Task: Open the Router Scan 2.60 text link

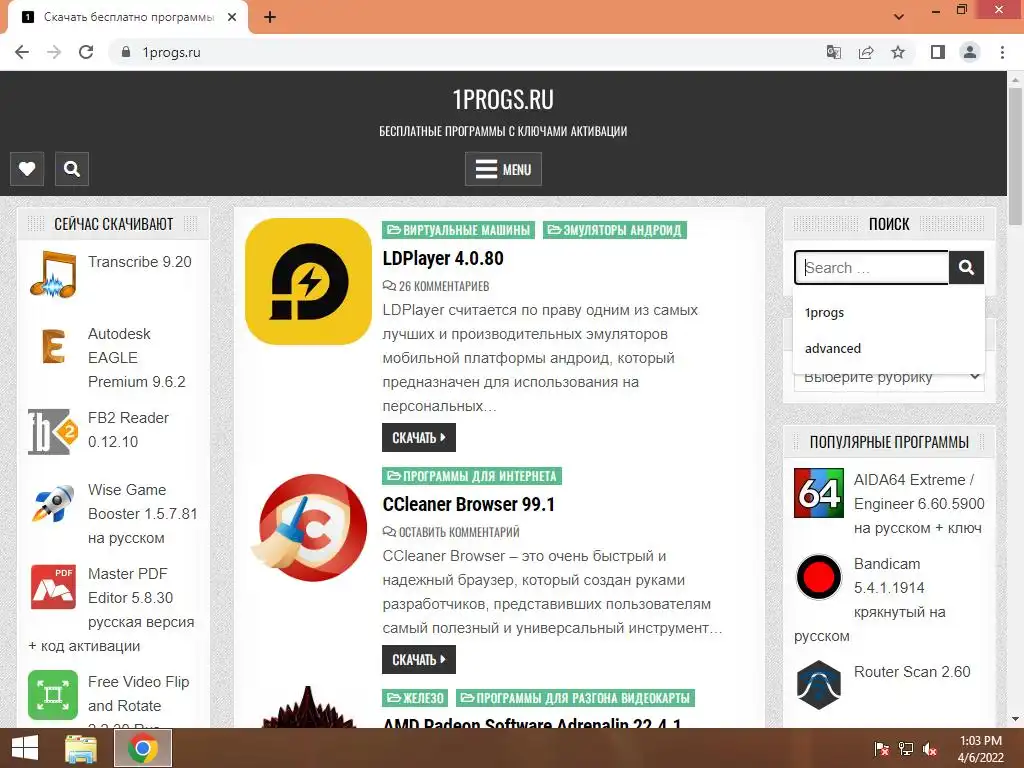Action: [x=912, y=672]
